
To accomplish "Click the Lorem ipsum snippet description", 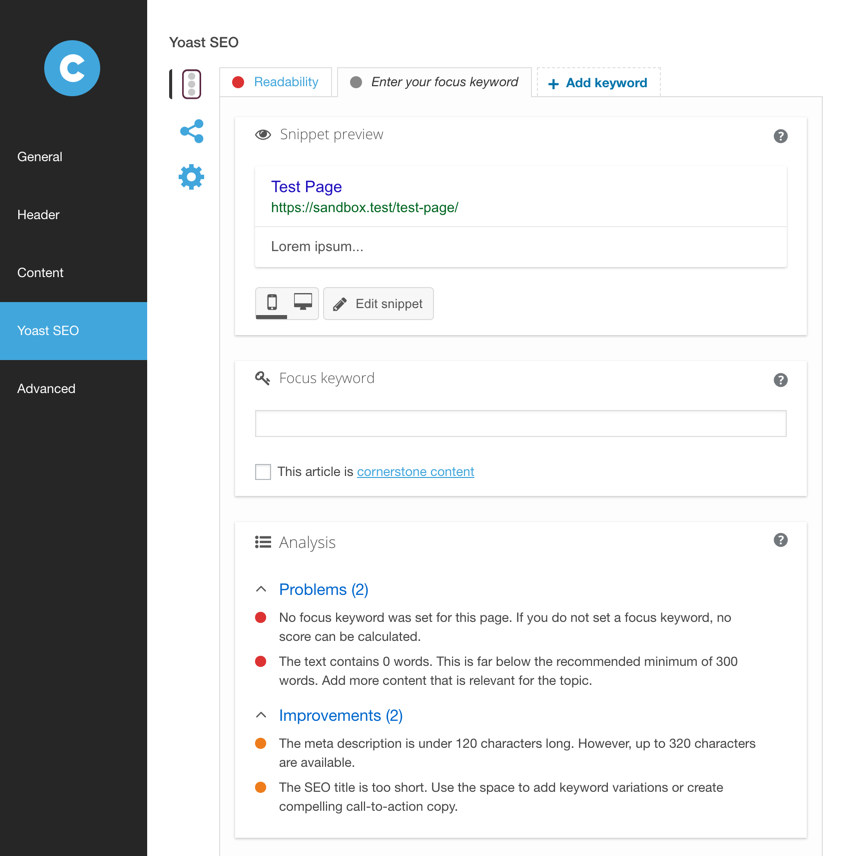I will pos(317,246).
